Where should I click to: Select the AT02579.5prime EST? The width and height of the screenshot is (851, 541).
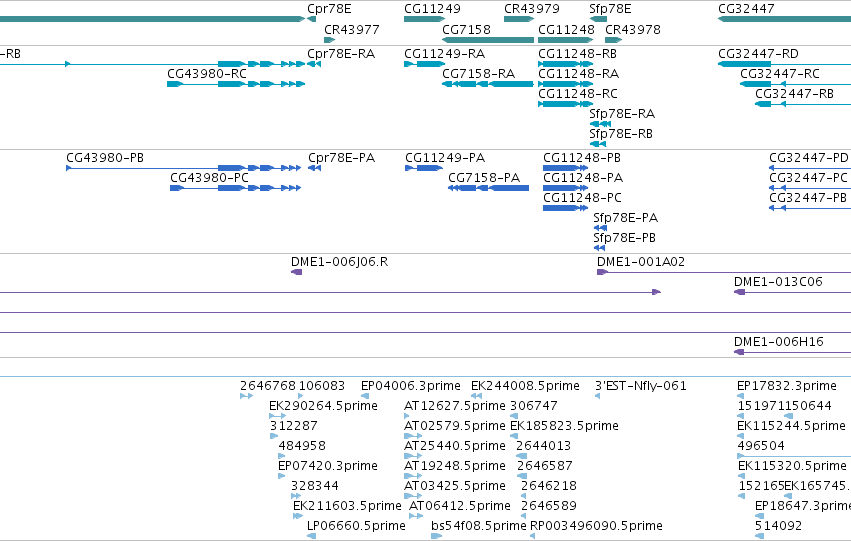(413, 436)
